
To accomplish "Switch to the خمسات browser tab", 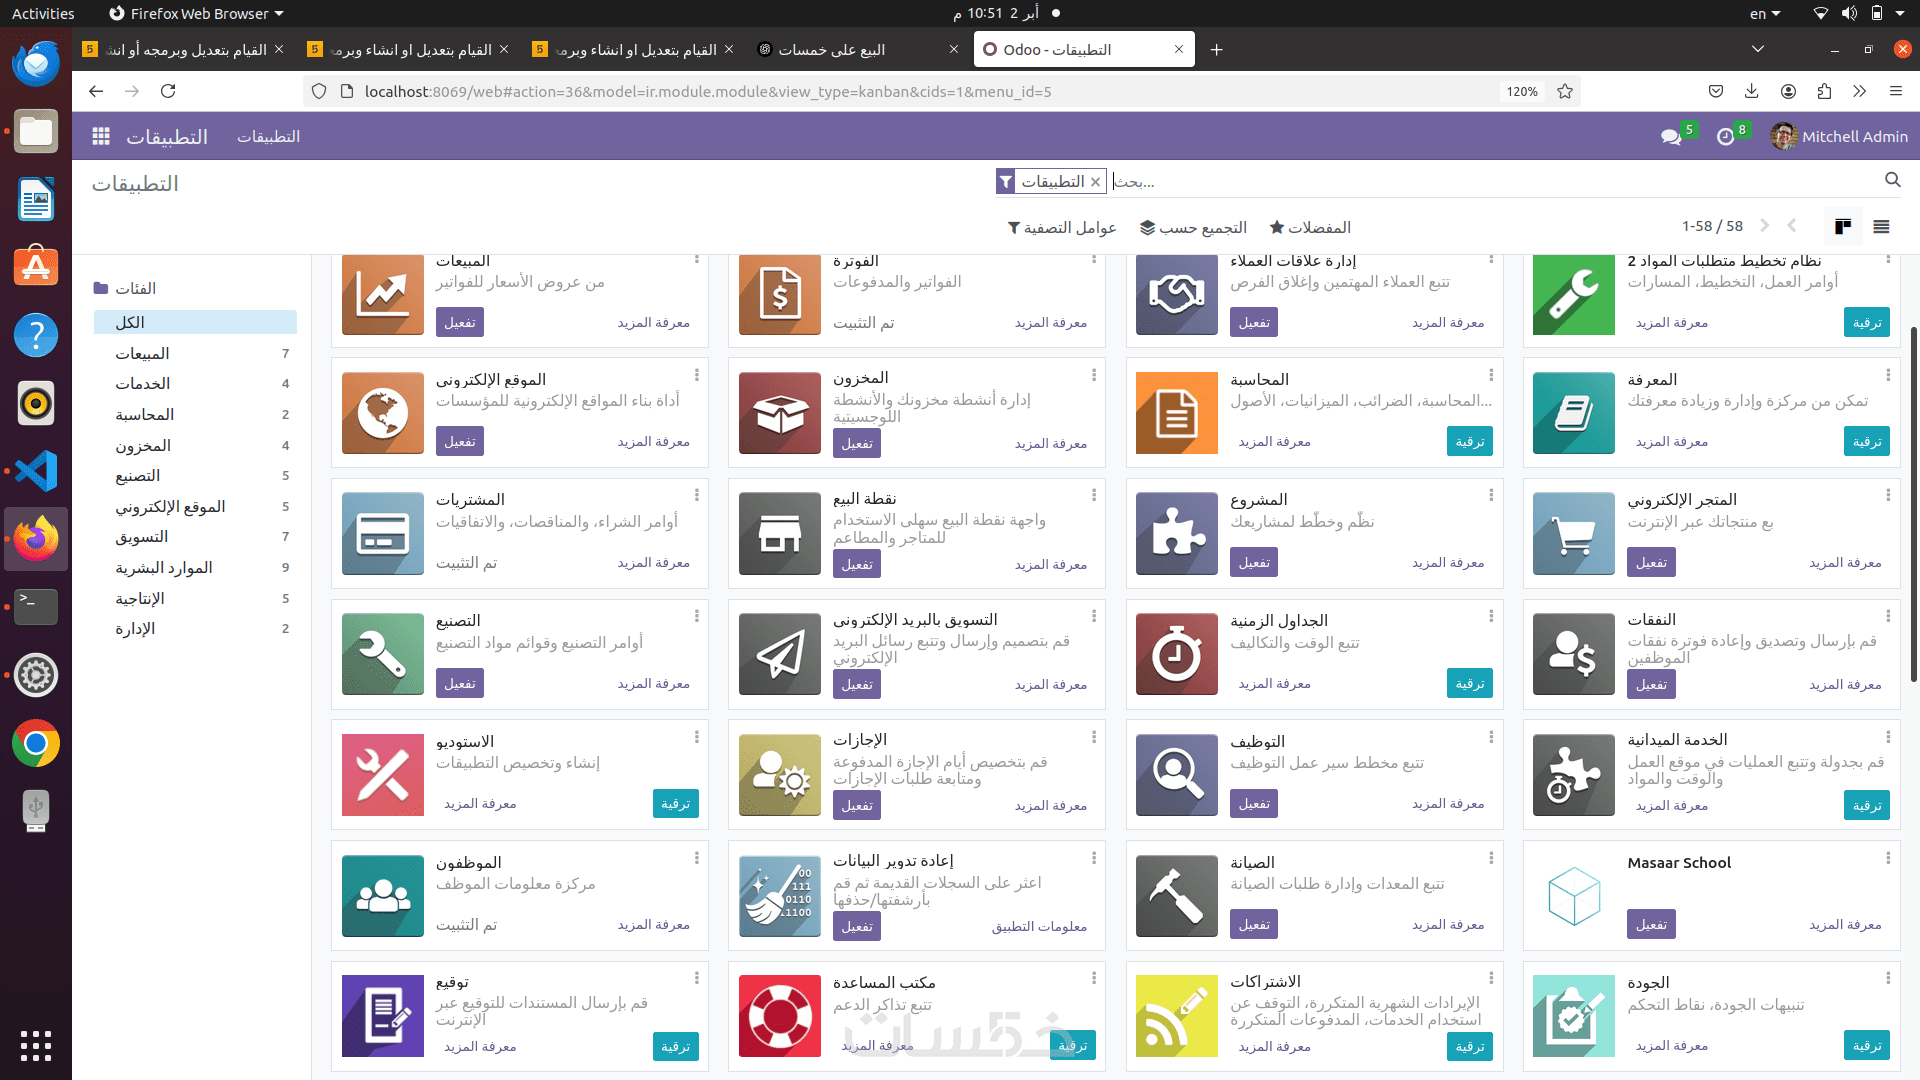I will coord(830,50).
